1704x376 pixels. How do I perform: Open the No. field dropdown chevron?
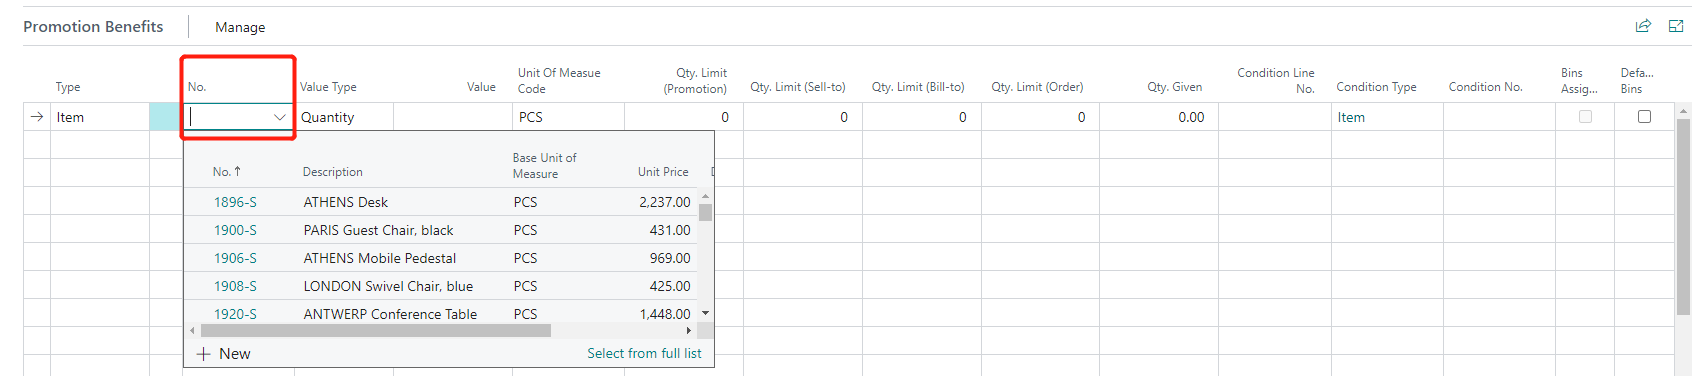(x=280, y=117)
